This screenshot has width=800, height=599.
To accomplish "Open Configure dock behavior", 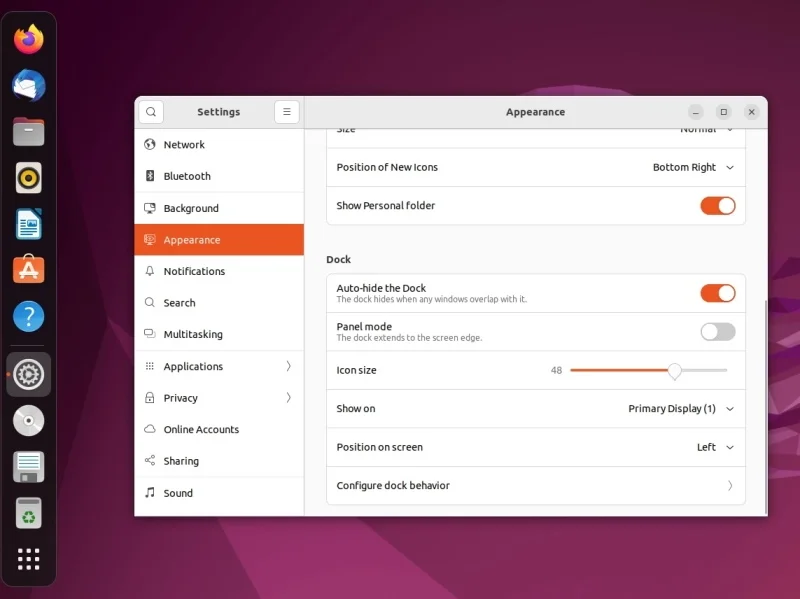I will click(x=536, y=485).
